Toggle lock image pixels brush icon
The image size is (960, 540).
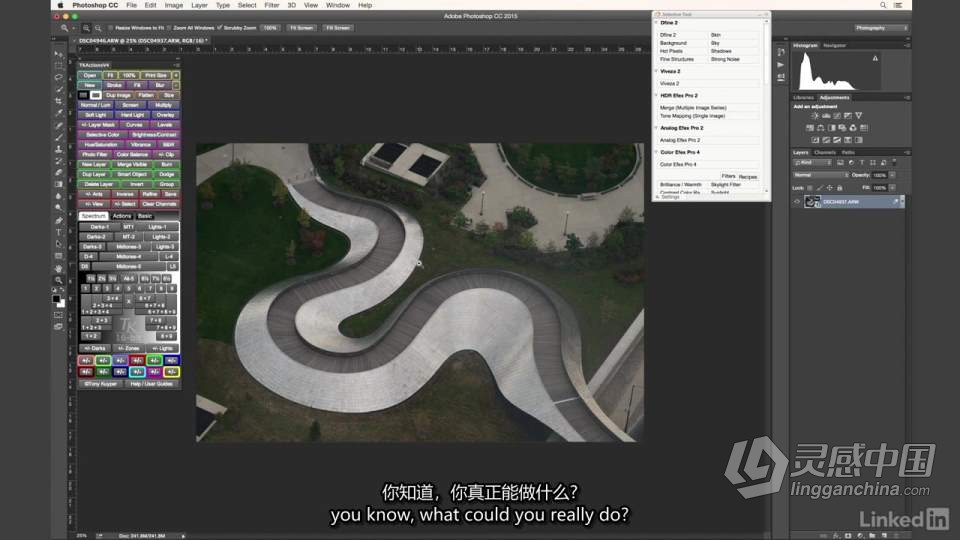pos(820,188)
